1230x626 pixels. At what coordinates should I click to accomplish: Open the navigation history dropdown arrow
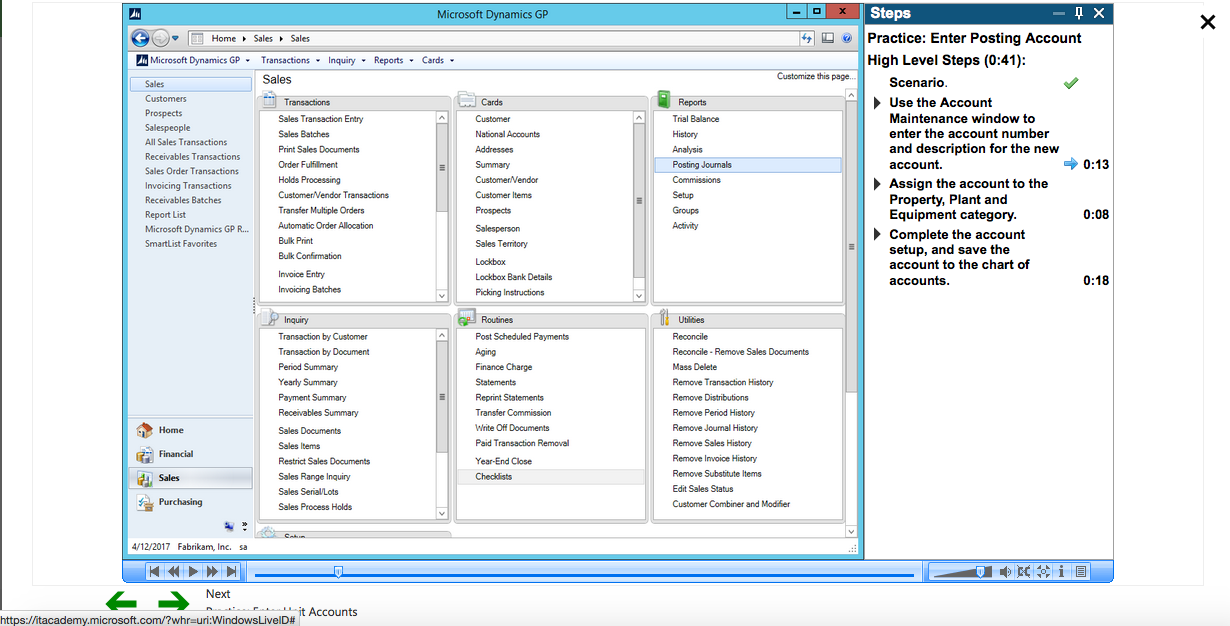point(176,38)
